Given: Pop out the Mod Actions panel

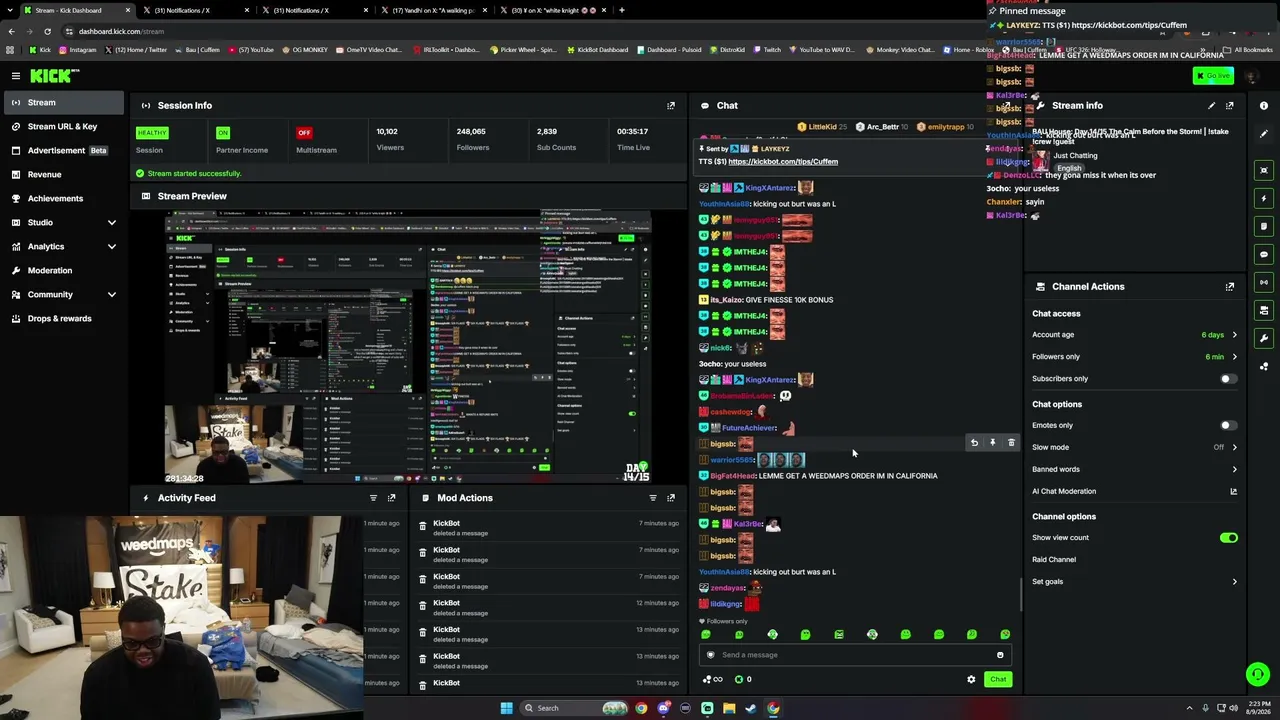Looking at the screenshot, I should click(x=671, y=497).
